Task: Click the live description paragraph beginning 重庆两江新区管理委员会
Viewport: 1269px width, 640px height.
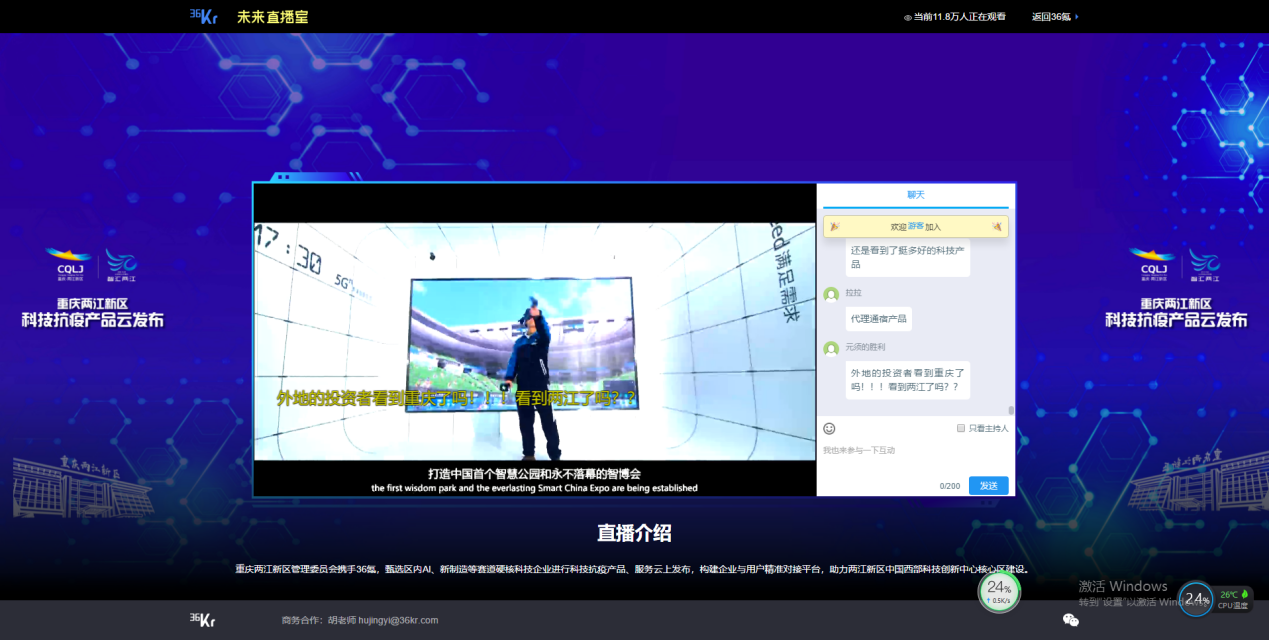Action: pyautogui.click(x=634, y=569)
